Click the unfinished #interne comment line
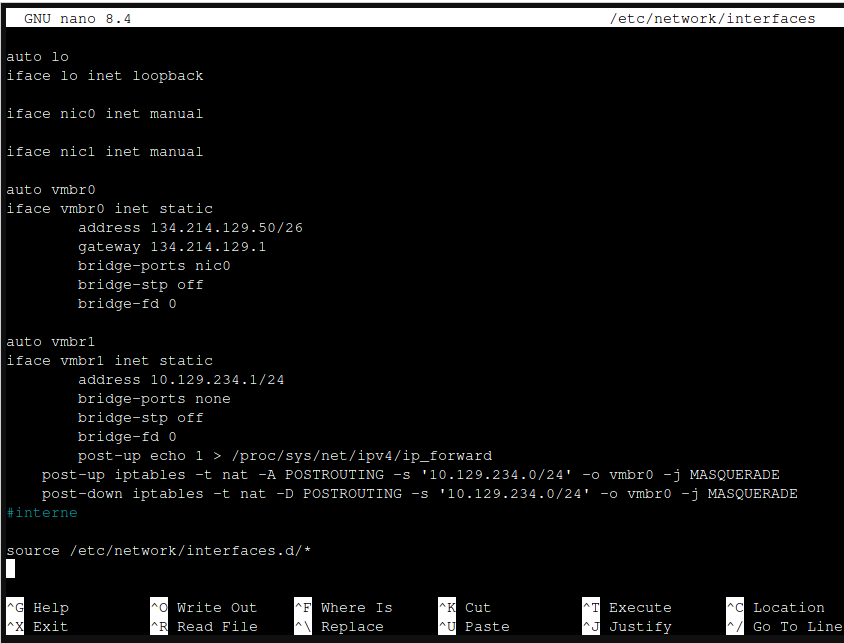 [42, 512]
